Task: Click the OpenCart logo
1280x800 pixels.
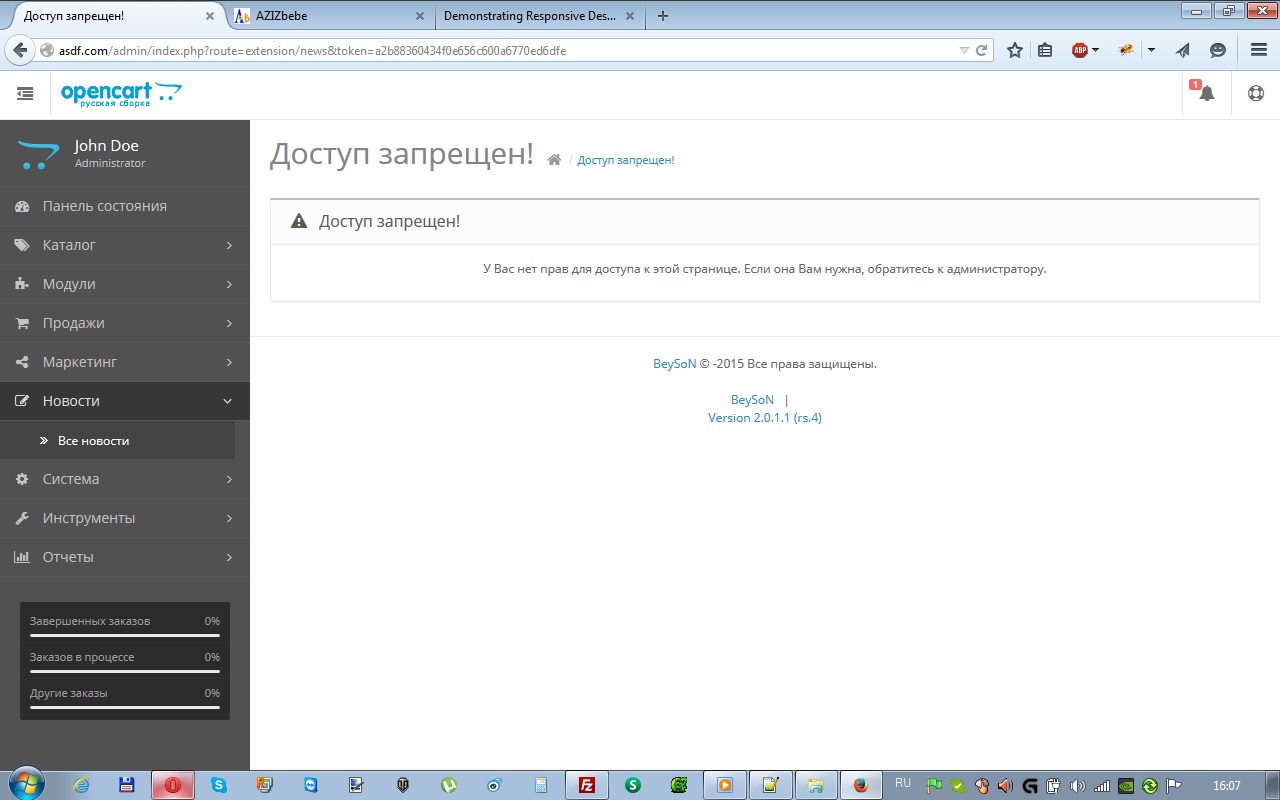Action: [x=121, y=94]
